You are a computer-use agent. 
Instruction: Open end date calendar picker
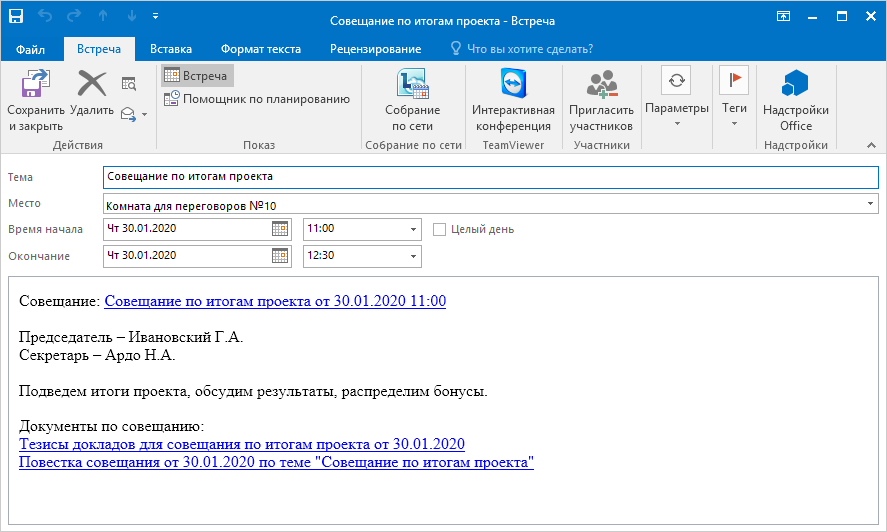click(x=281, y=256)
